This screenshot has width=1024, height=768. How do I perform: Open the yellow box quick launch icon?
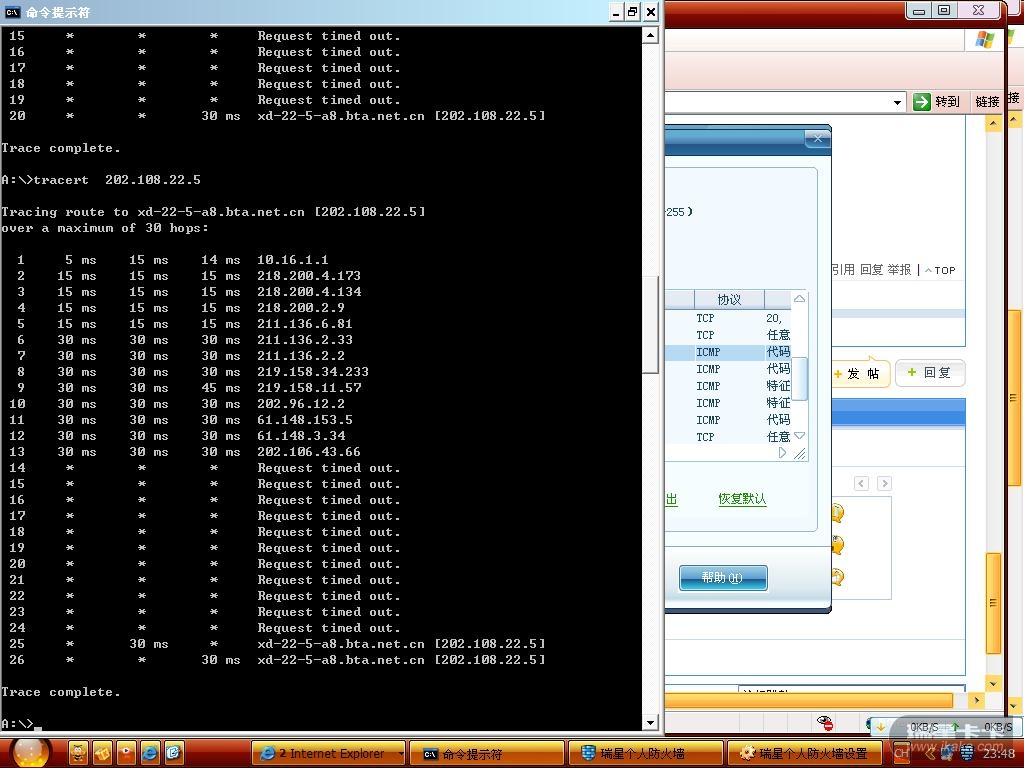[103, 753]
